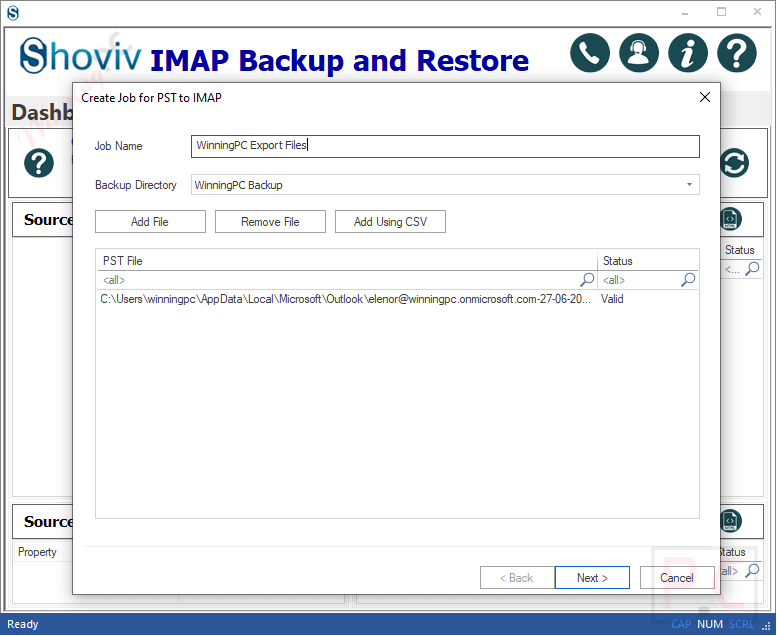Focus the Job Name input field
This screenshot has height=636, width=777.
[x=445, y=146]
